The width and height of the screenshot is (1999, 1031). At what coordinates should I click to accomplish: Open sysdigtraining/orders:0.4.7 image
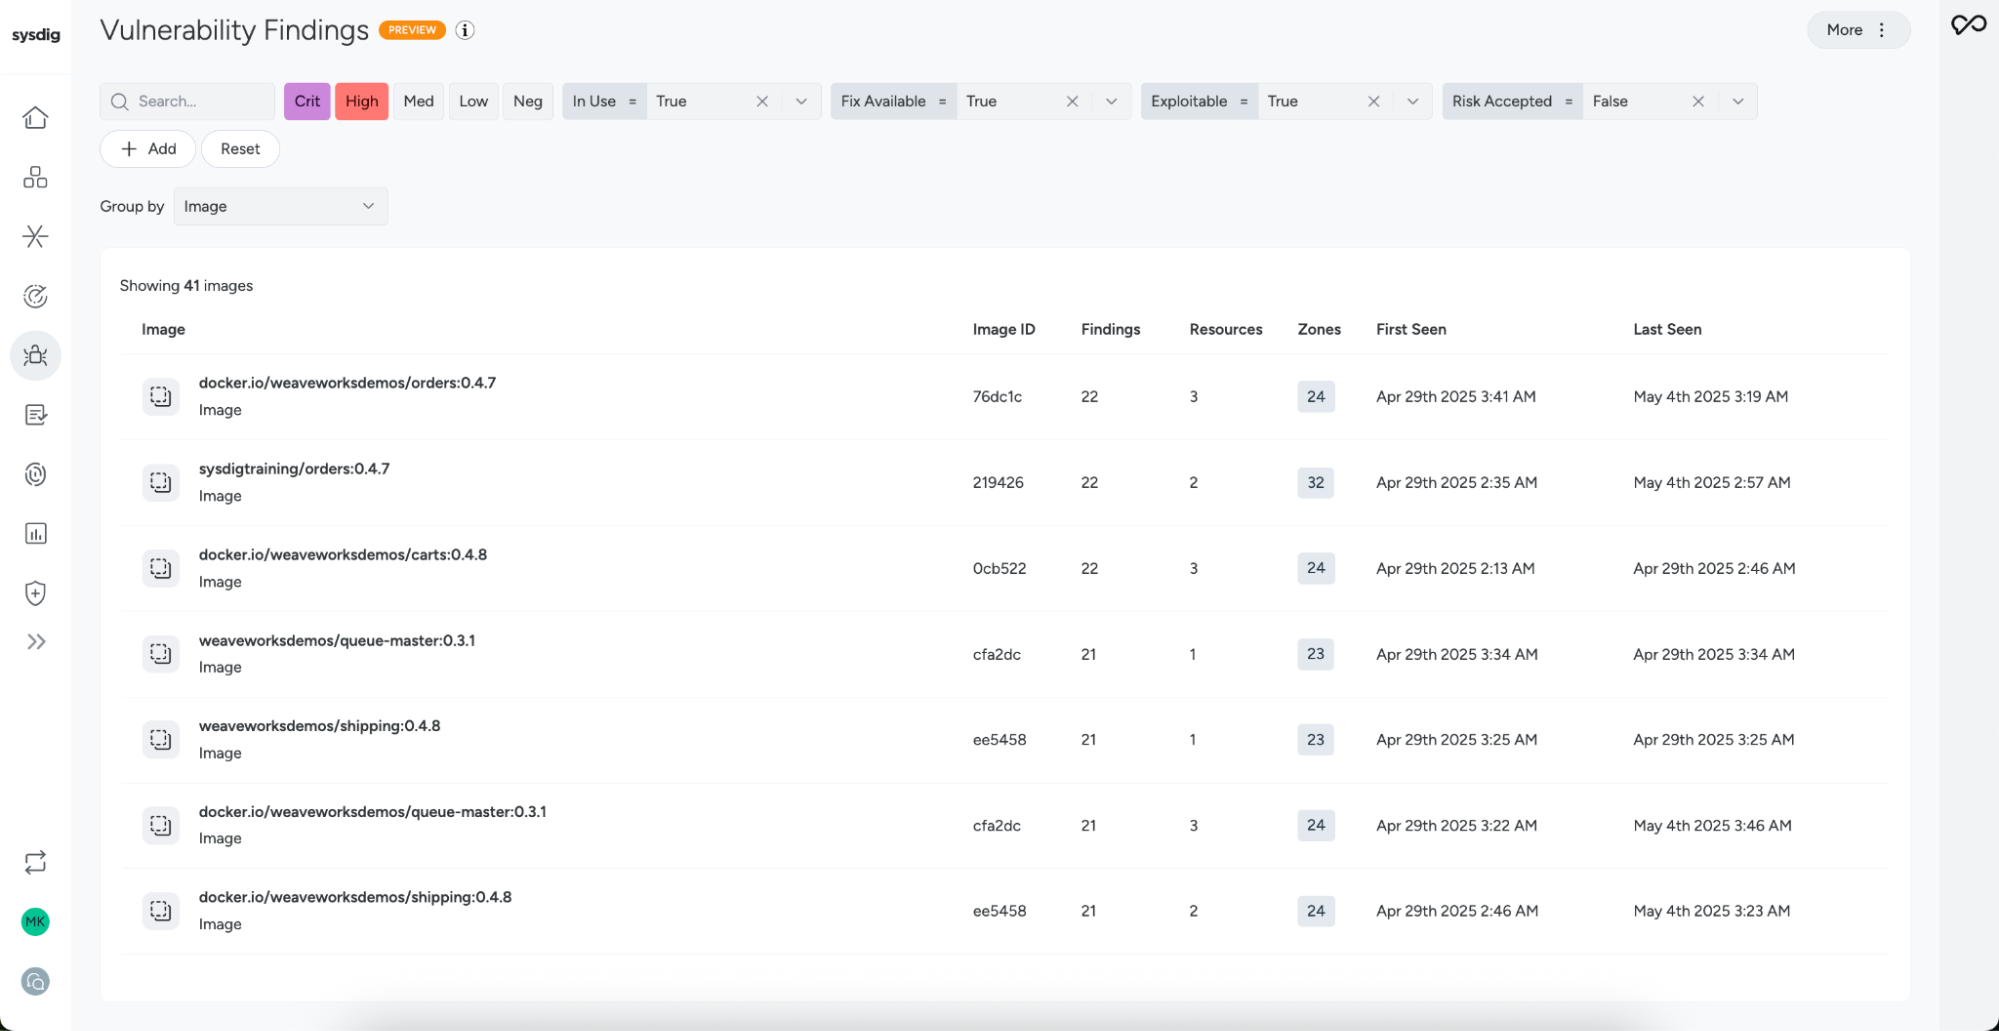coord(294,469)
